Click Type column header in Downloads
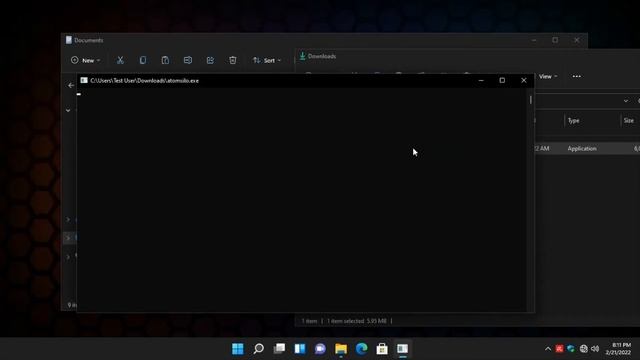The image size is (640, 360). point(573,120)
